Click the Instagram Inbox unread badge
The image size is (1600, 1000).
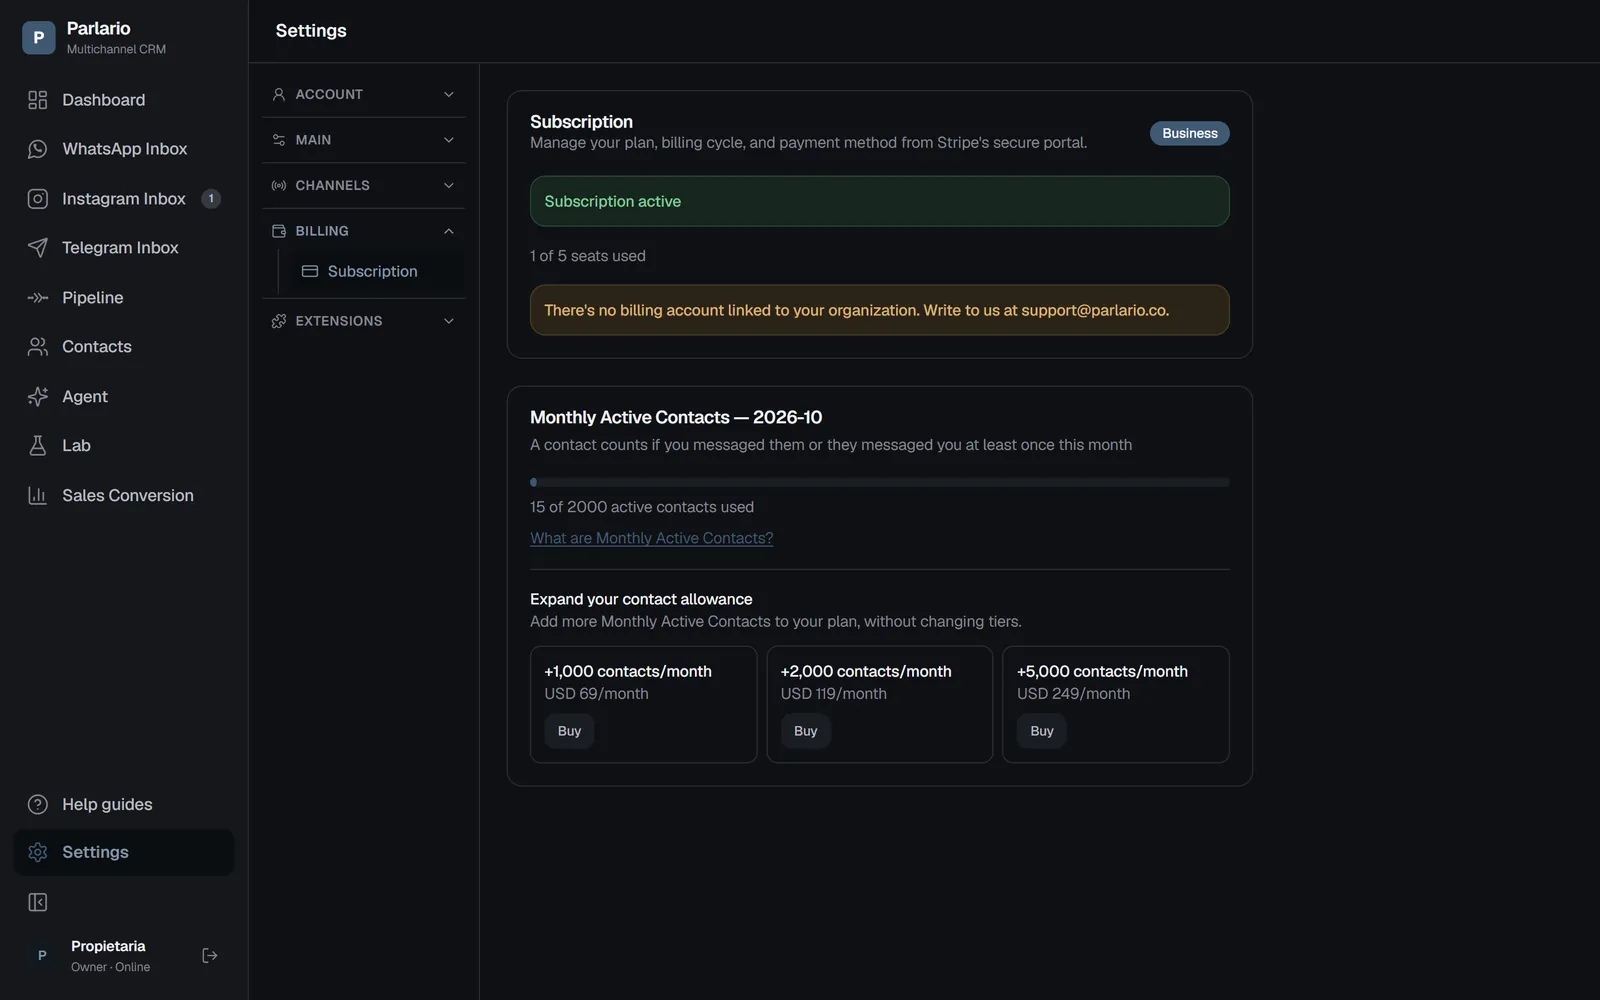(x=211, y=199)
